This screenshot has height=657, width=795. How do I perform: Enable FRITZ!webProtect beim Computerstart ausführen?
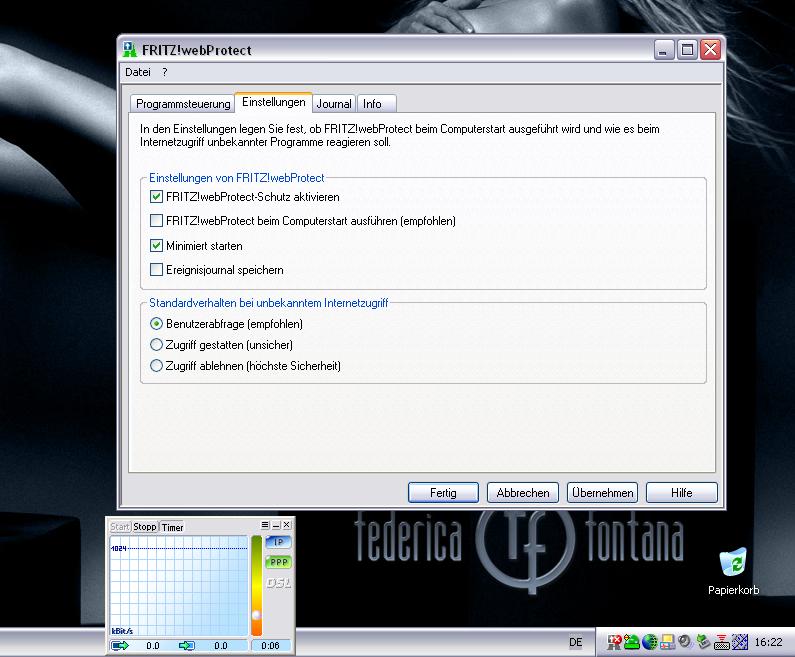pyautogui.click(x=156, y=221)
